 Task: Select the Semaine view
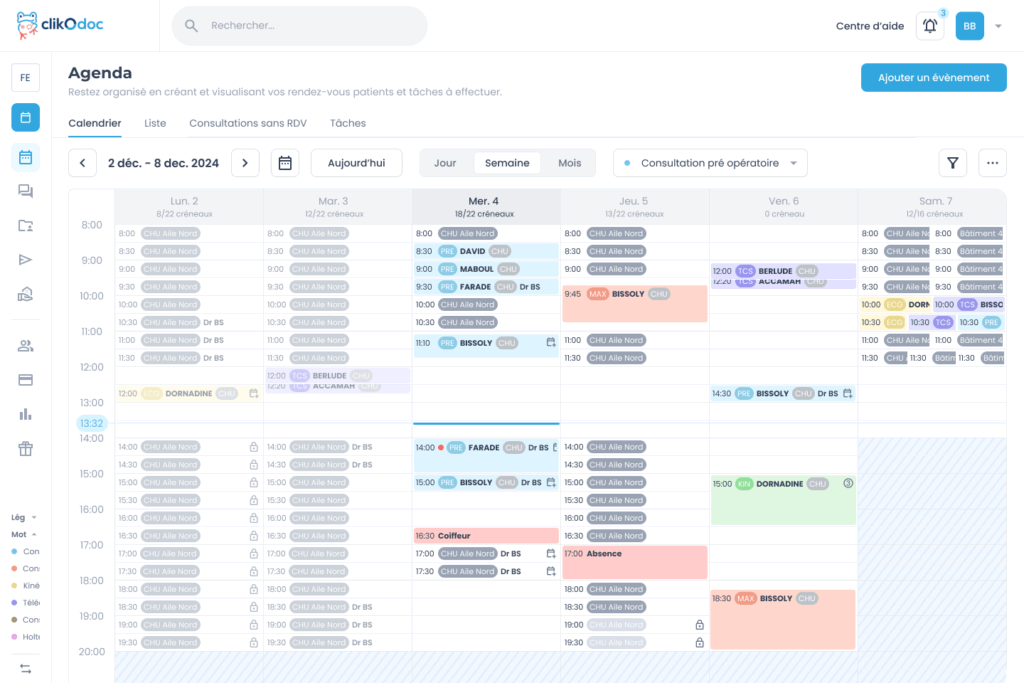click(507, 163)
